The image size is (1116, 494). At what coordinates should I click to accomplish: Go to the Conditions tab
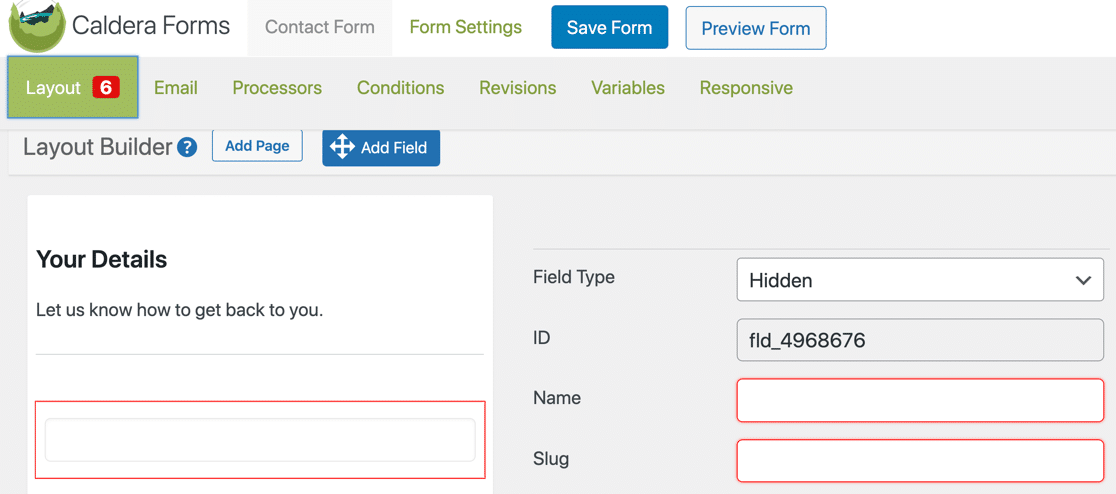(400, 88)
